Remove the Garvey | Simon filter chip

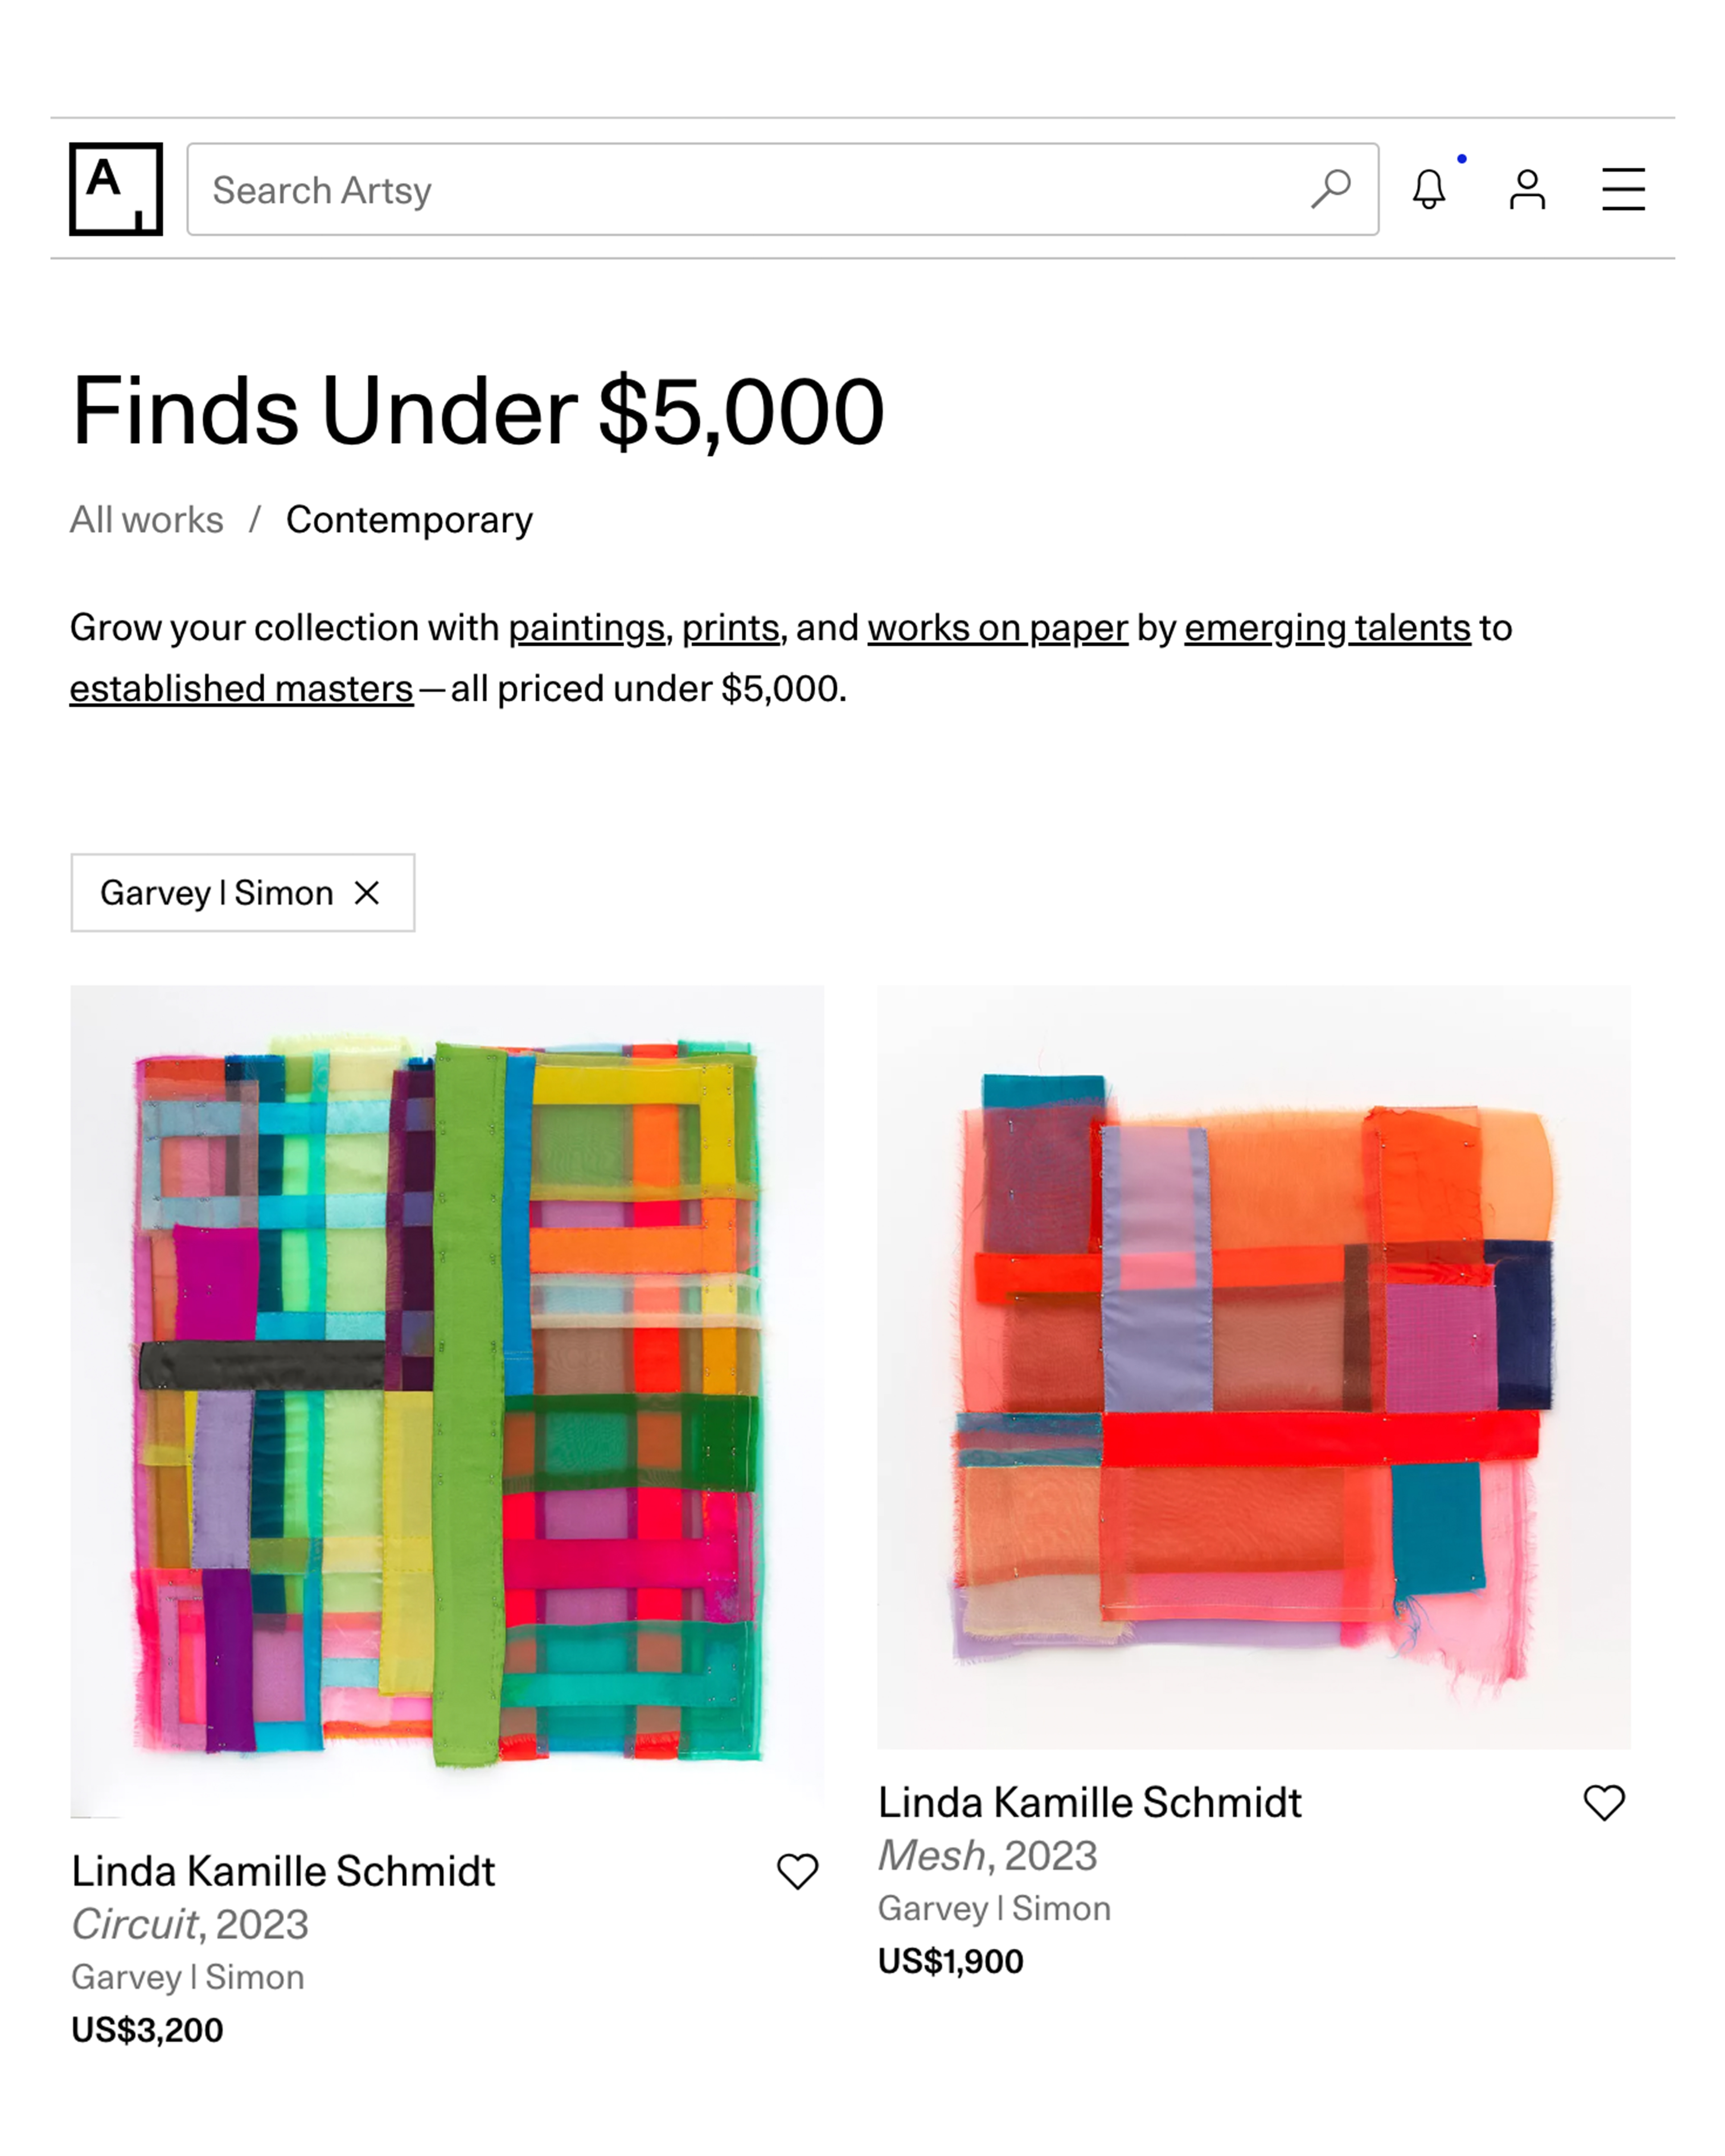(367, 893)
